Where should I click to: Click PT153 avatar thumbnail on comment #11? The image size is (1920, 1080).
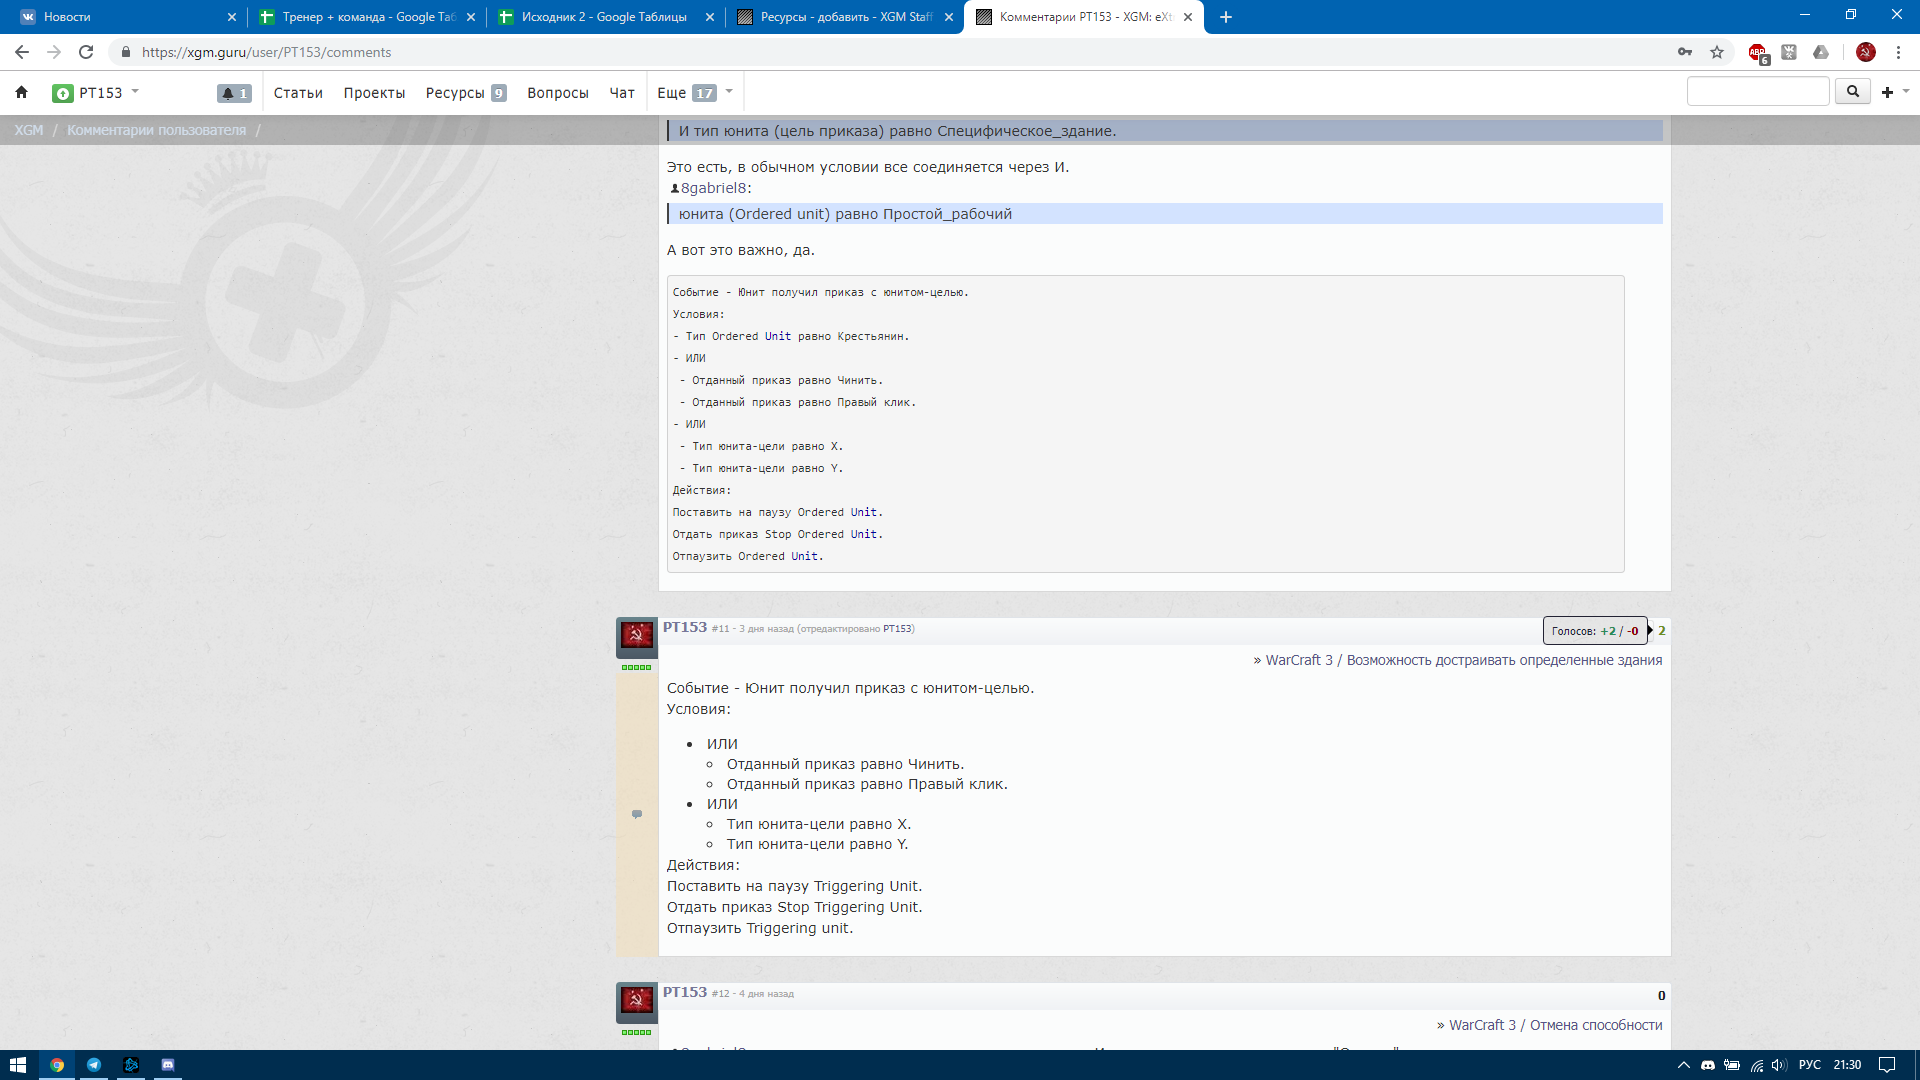(637, 635)
